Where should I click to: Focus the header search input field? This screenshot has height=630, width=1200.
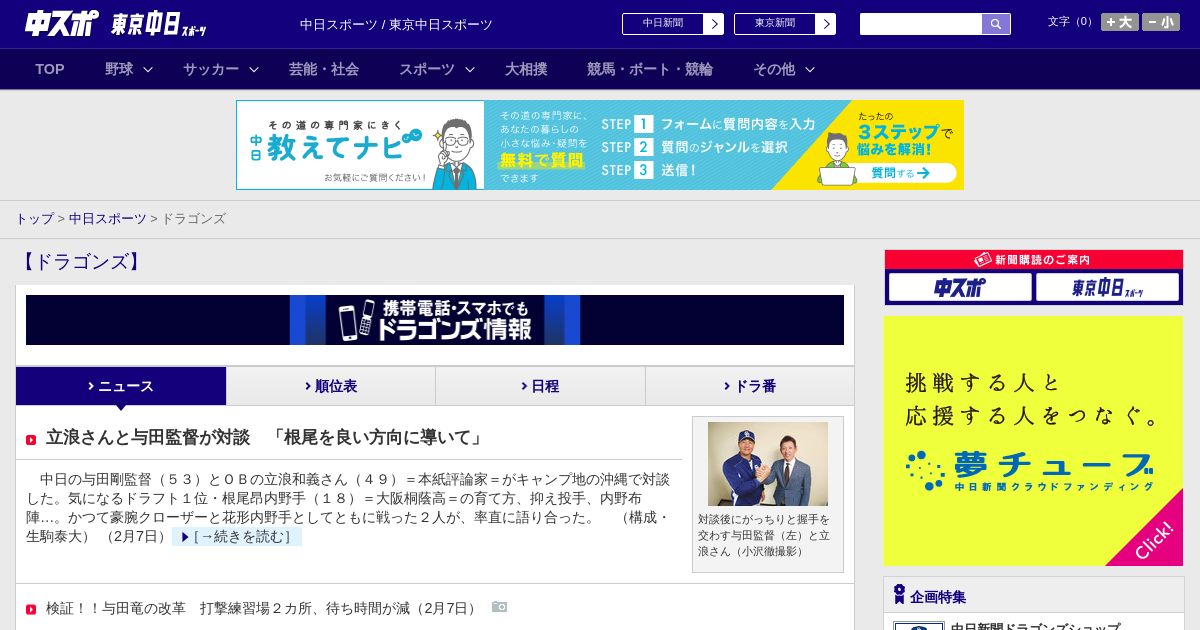point(921,24)
